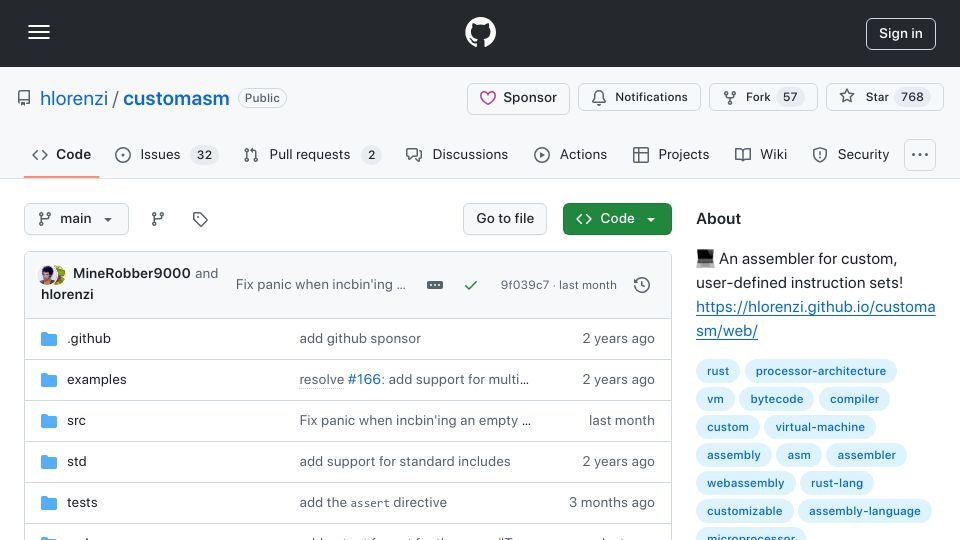Click the Go to file button
The image size is (960, 540).
[x=504, y=219]
